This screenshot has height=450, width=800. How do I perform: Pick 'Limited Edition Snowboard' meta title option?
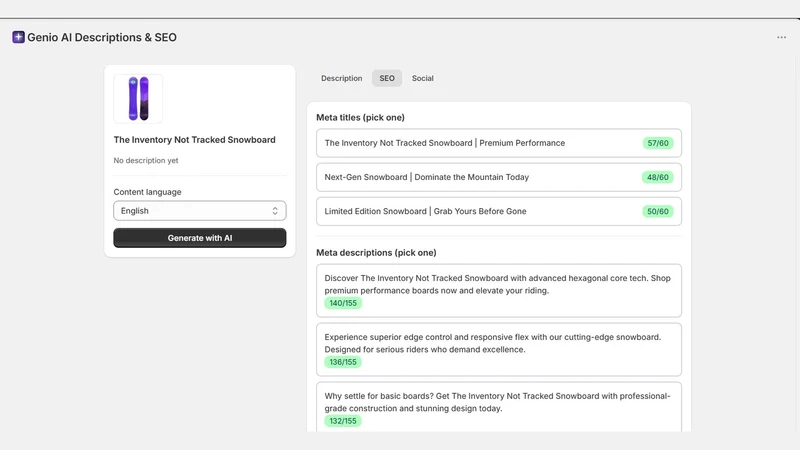[498, 211]
